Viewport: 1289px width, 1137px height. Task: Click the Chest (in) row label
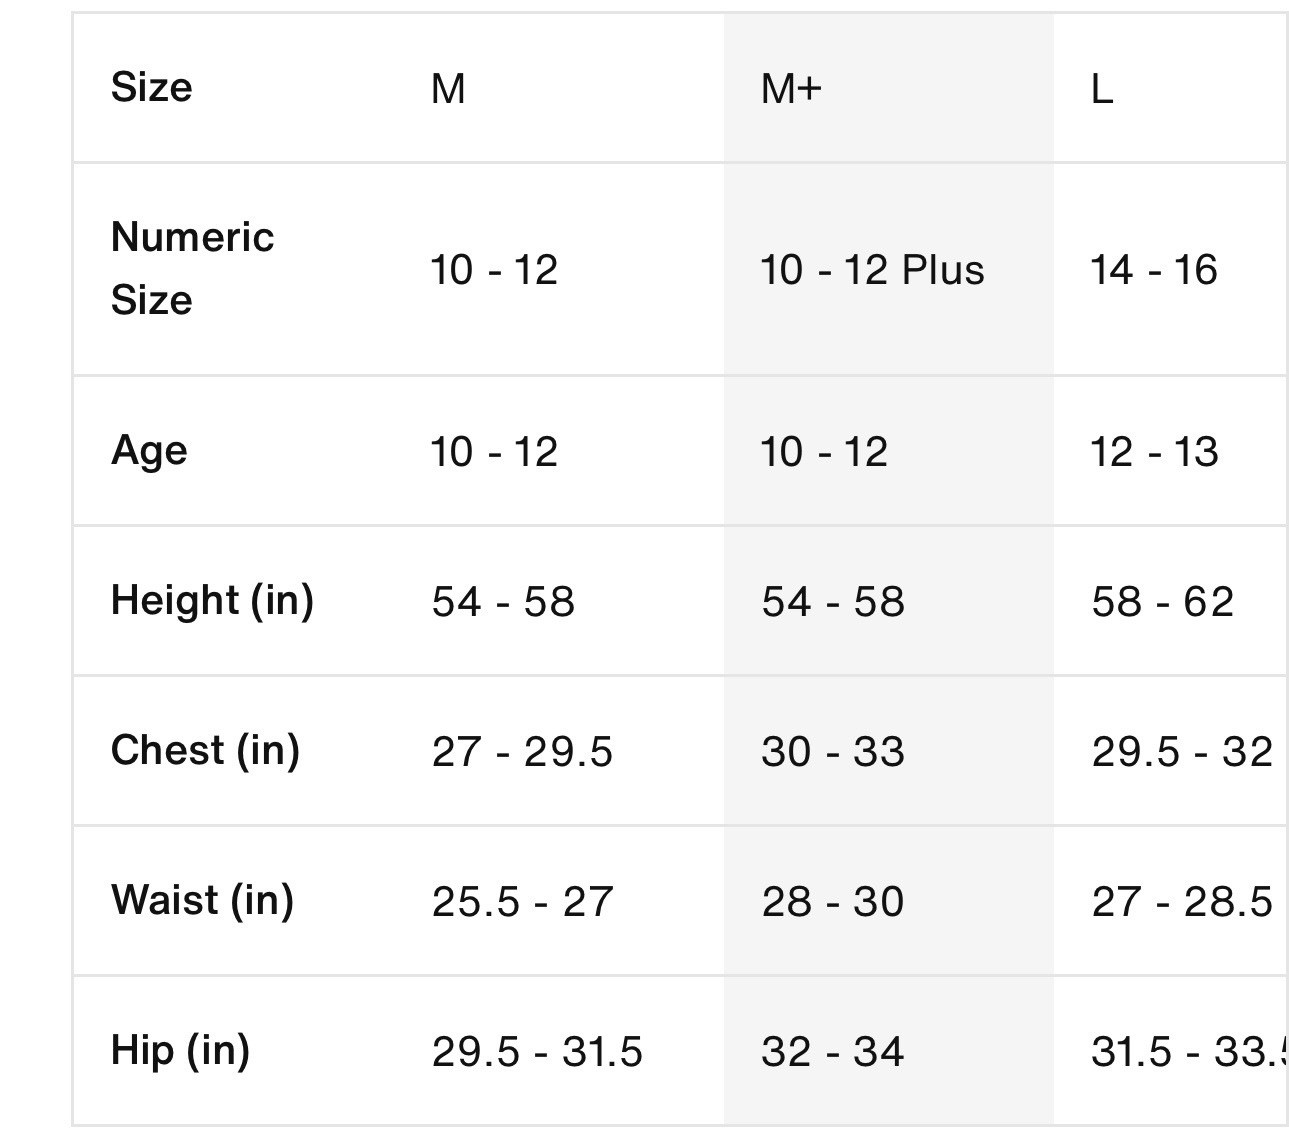205,750
